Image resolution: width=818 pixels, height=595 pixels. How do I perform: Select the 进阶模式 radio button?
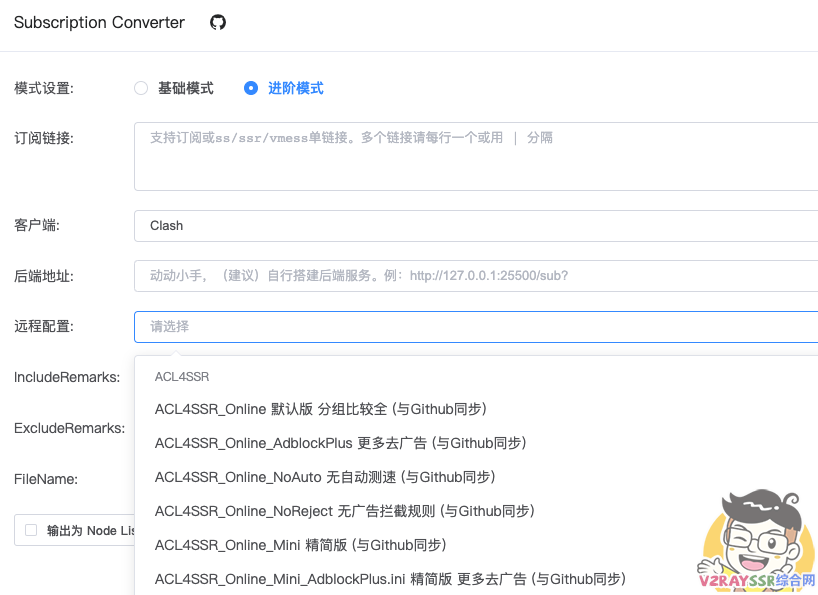click(250, 88)
